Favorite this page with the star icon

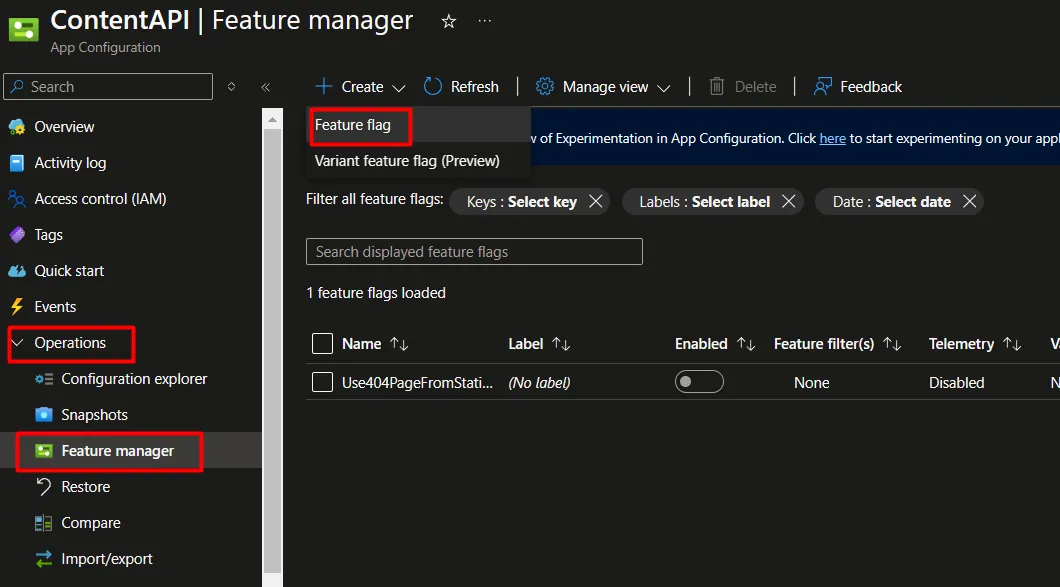pos(448,22)
